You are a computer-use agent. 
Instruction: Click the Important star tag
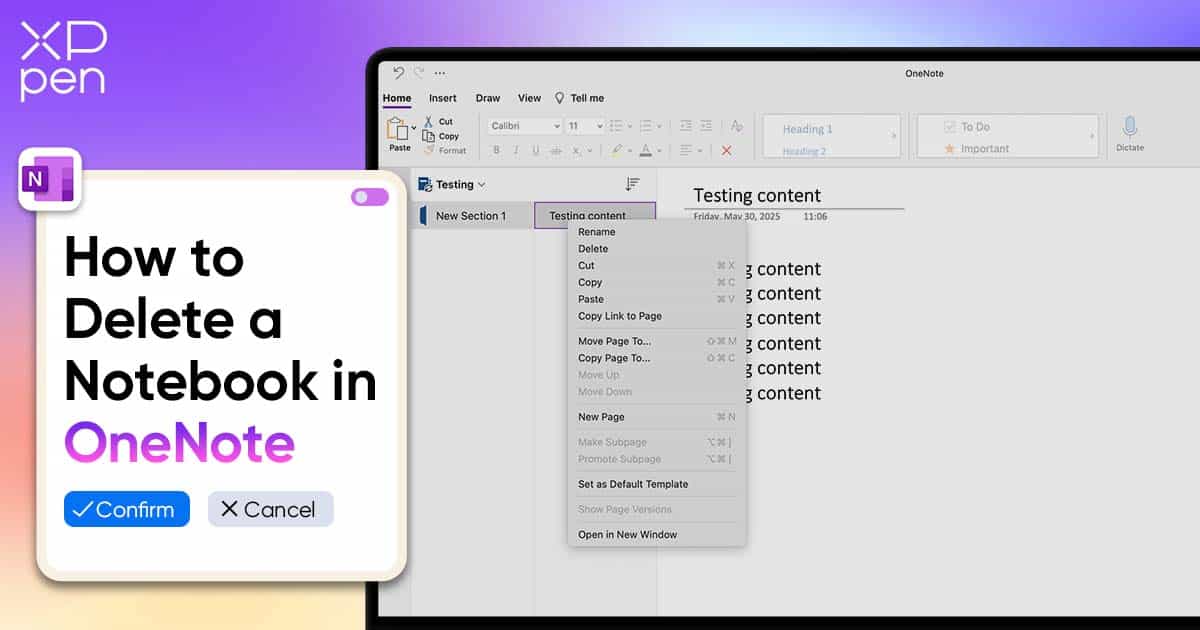click(950, 149)
